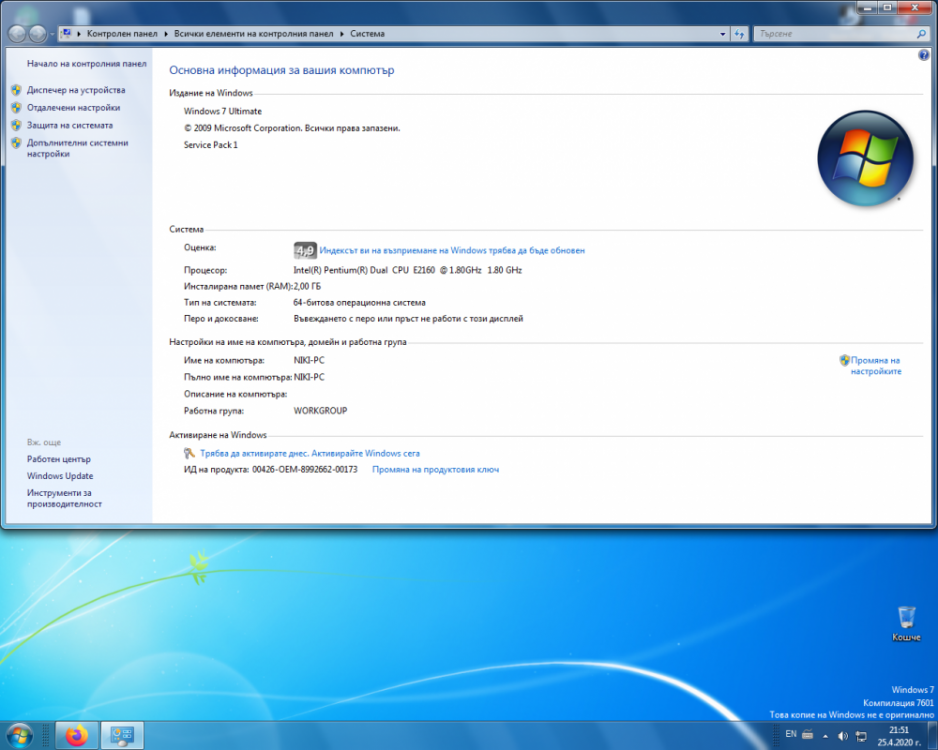Click the volume speaker tray icon
This screenshot has width=938, height=750.
[842, 736]
